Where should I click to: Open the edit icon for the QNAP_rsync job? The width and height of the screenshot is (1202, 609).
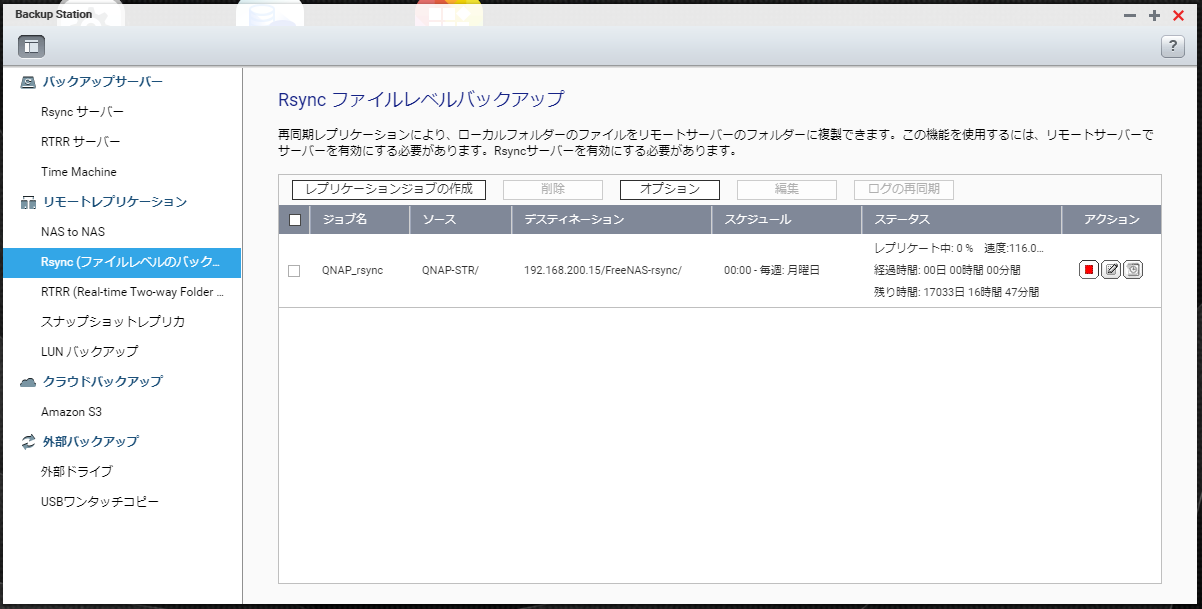click(x=1111, y=270)
